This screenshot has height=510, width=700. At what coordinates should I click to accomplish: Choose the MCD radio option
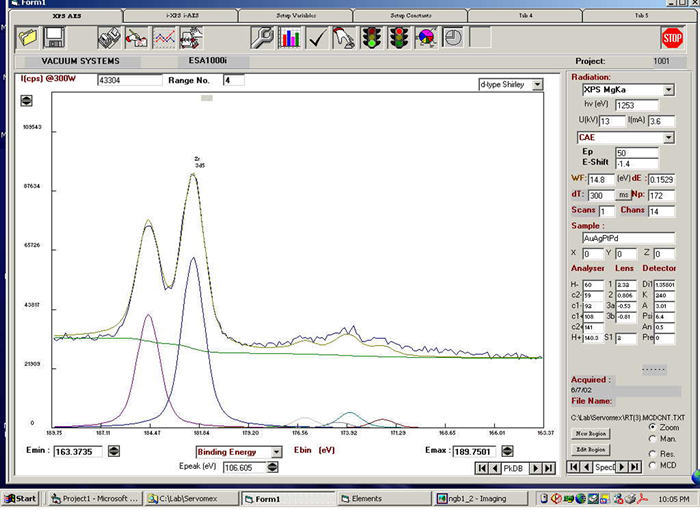pos(653,465)
